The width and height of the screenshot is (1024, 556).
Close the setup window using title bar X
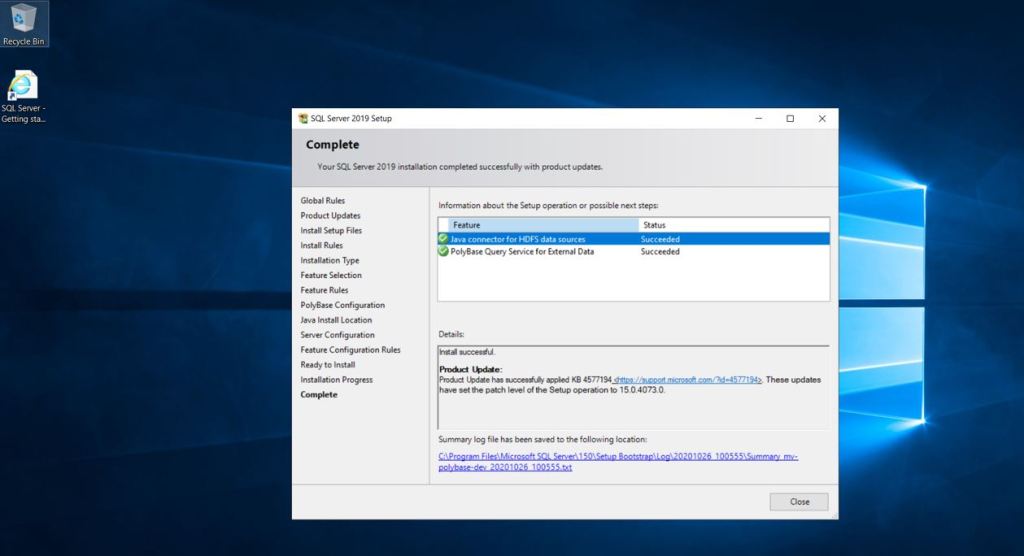pyautogui.click(x=822, y=118)
